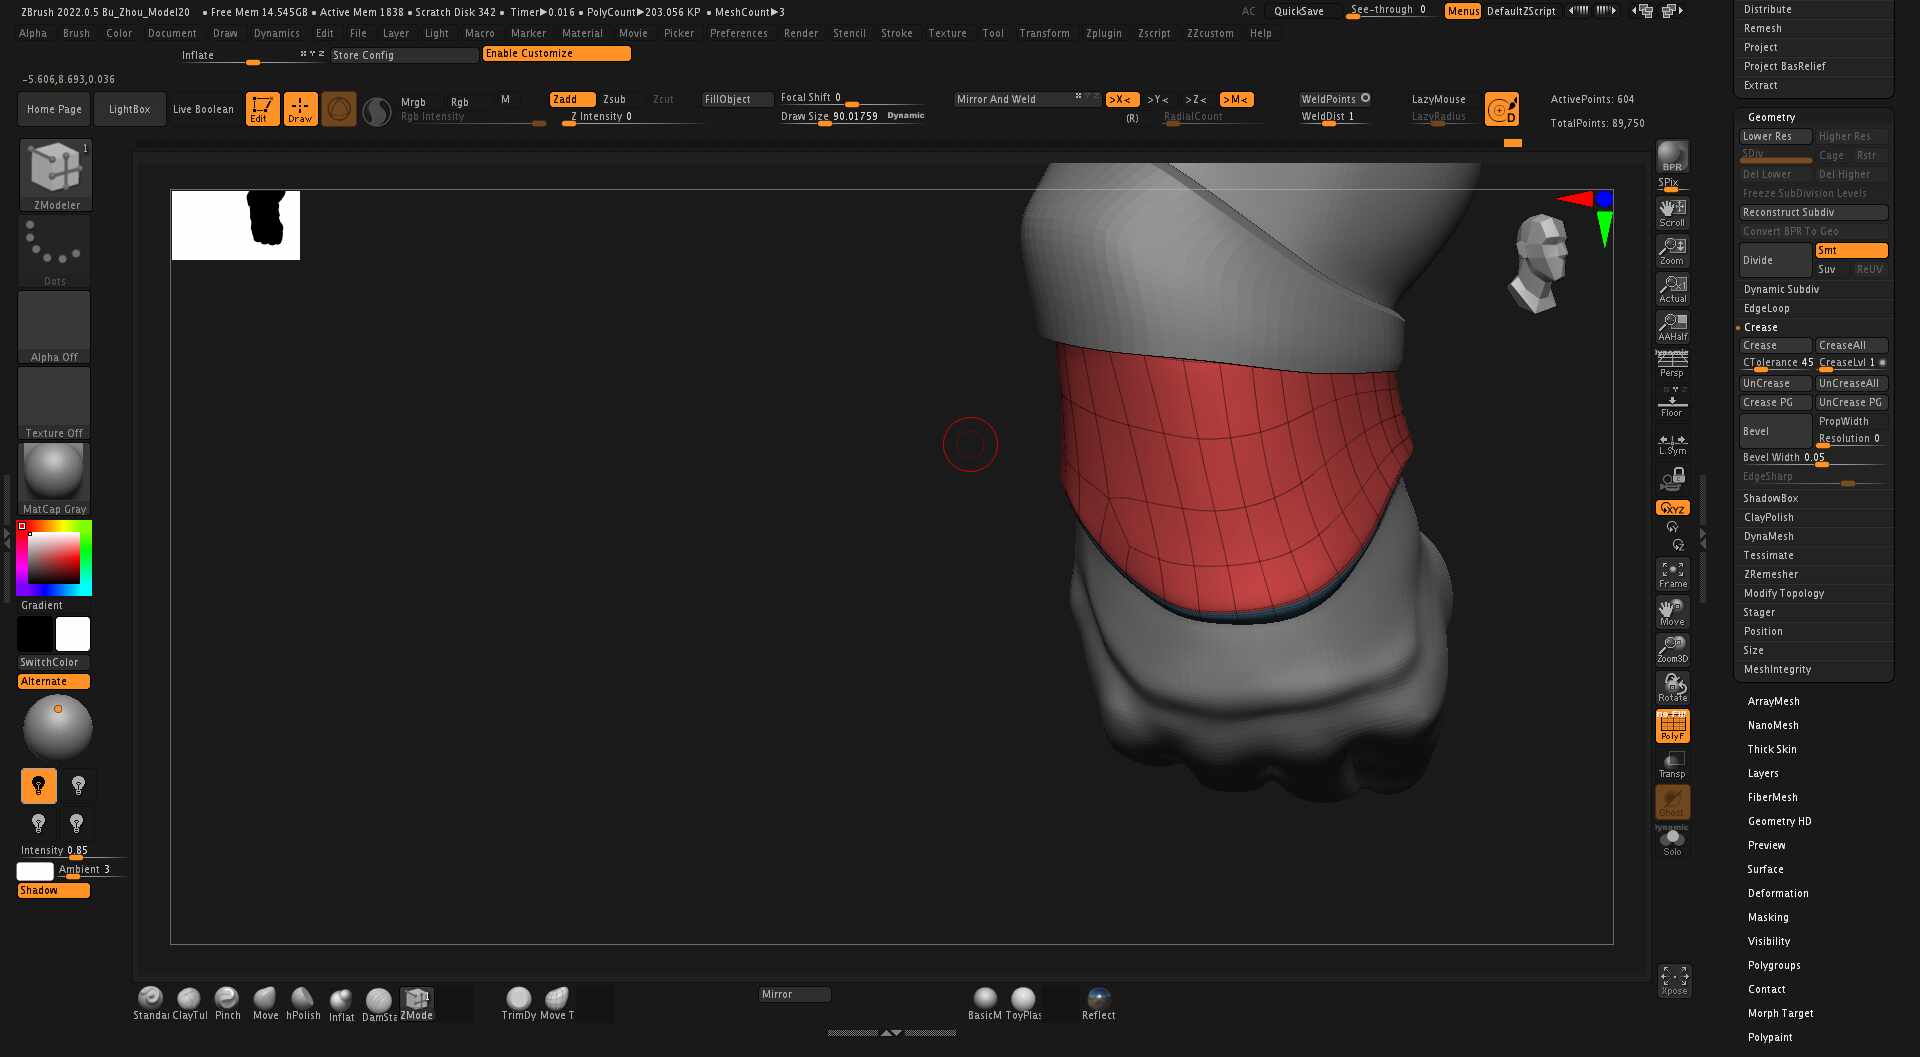
Task: Toggle X-axis symmetry >X<
Action: pos(1122,99)
